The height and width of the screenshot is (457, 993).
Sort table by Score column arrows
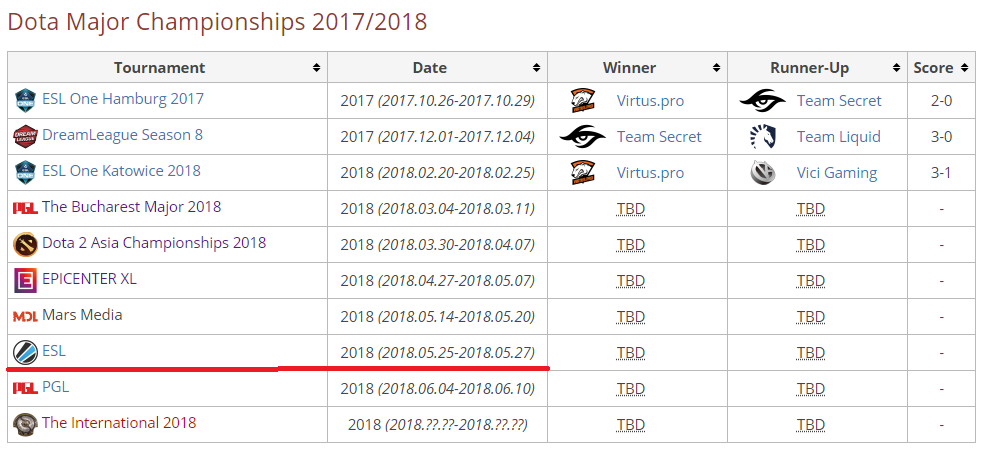[x=965, y=68]
